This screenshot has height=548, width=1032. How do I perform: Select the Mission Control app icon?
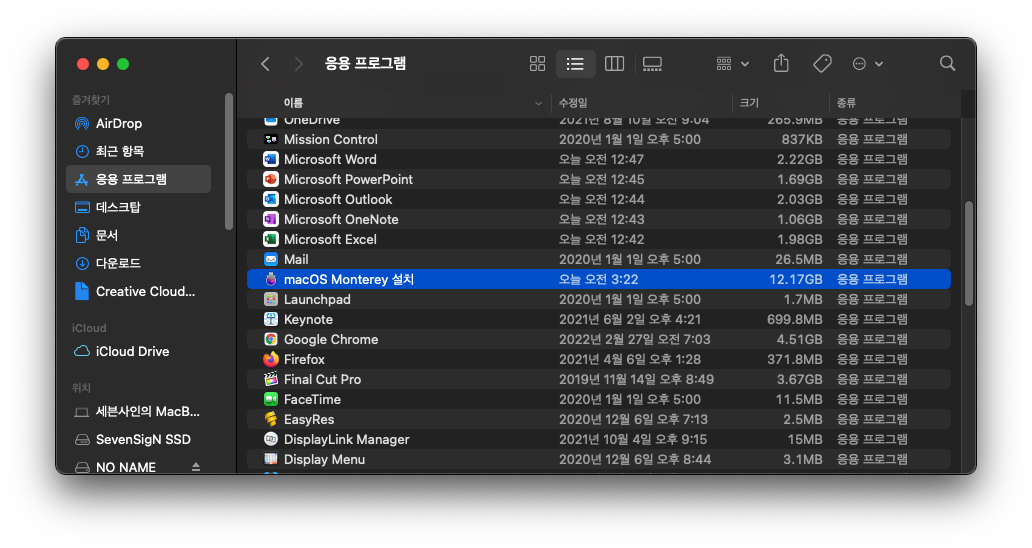(x=271, y=139)
